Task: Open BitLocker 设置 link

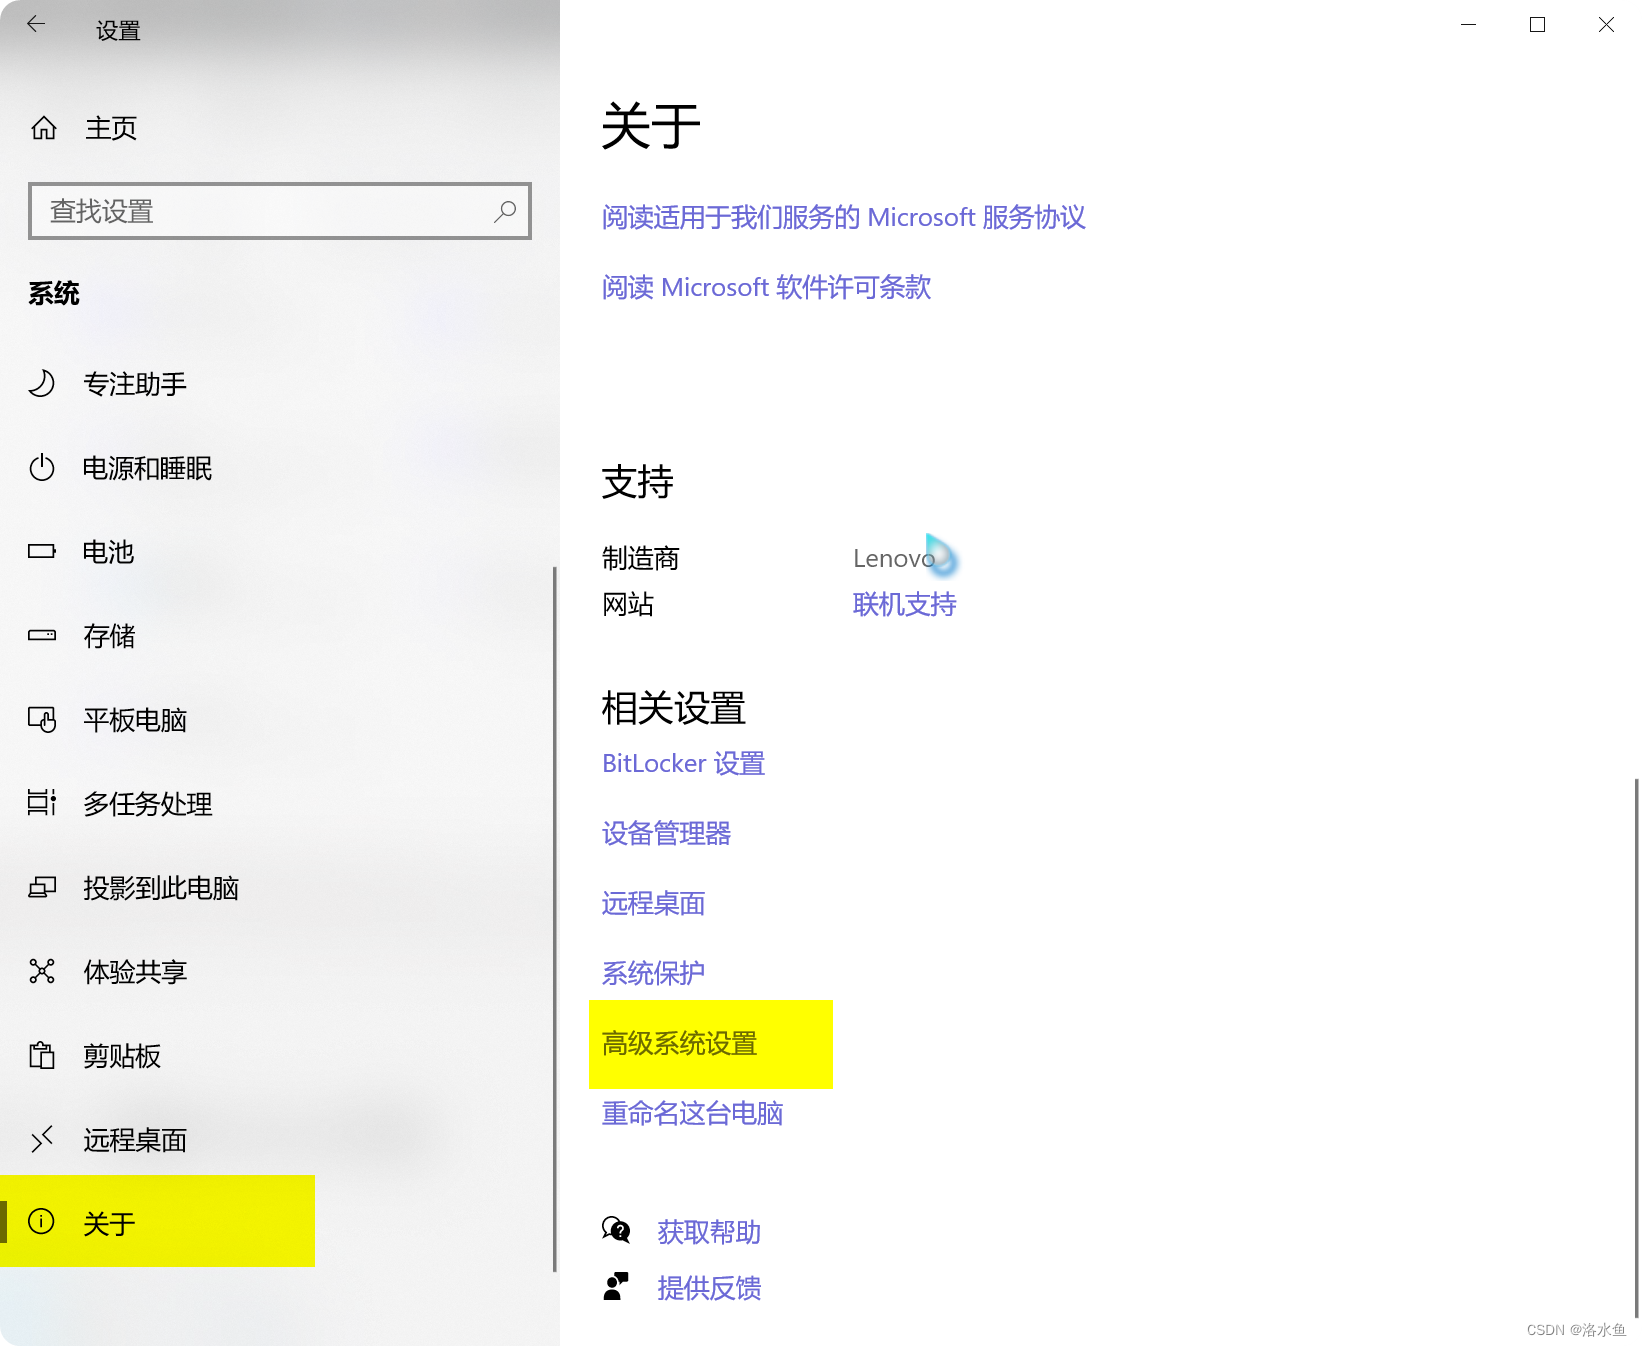Action: (x=683, y=763)
